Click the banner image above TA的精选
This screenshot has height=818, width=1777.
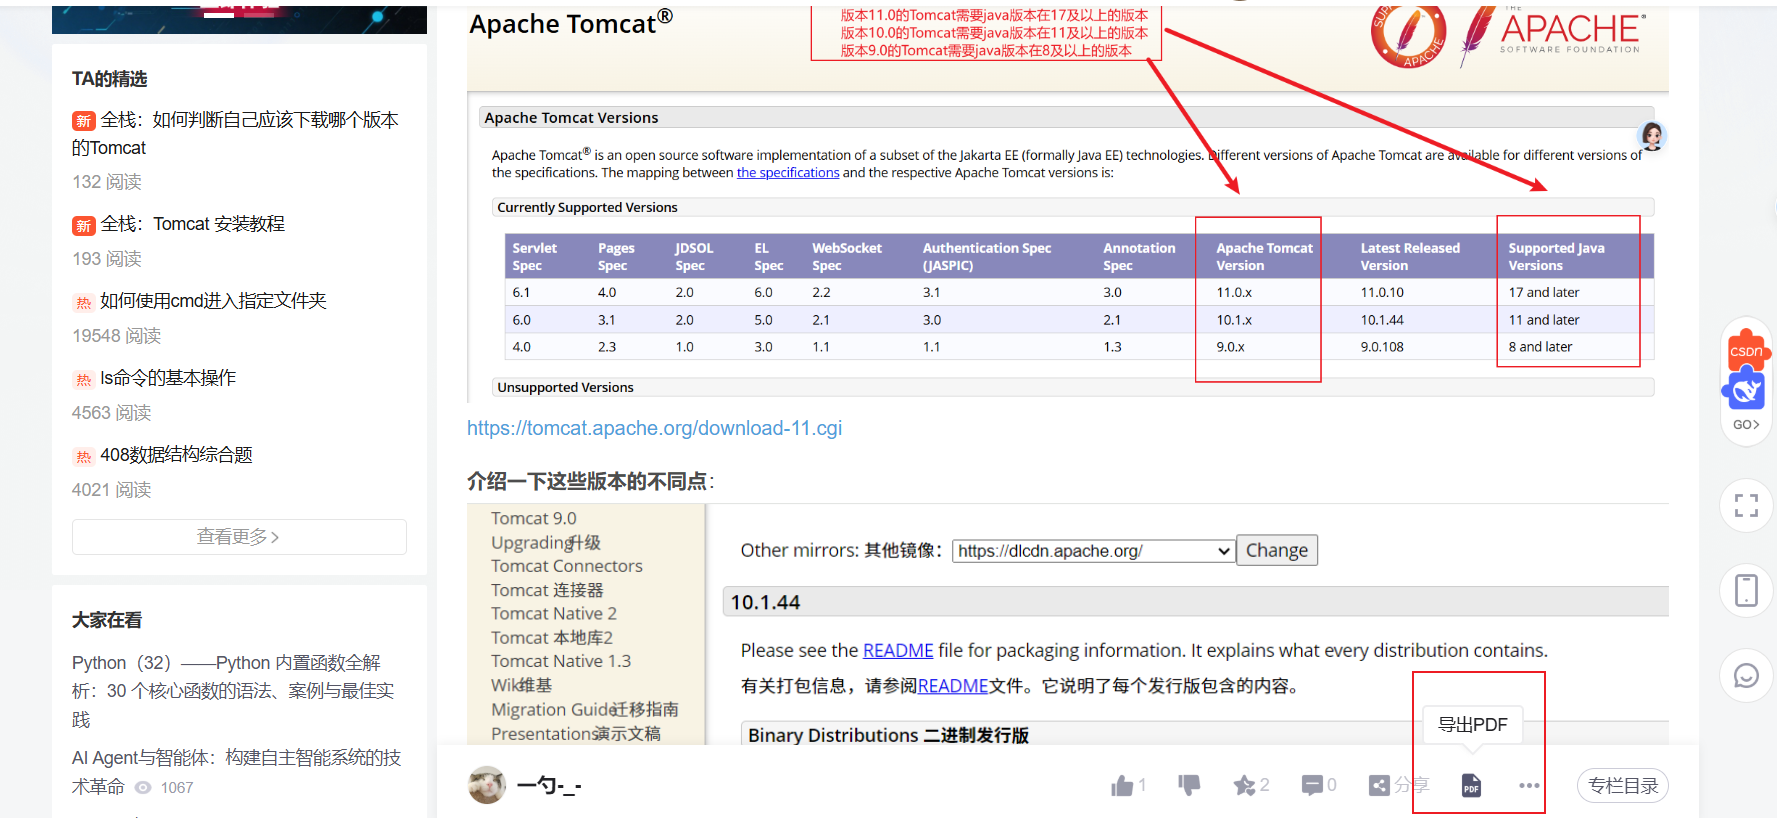pos(239,19)
